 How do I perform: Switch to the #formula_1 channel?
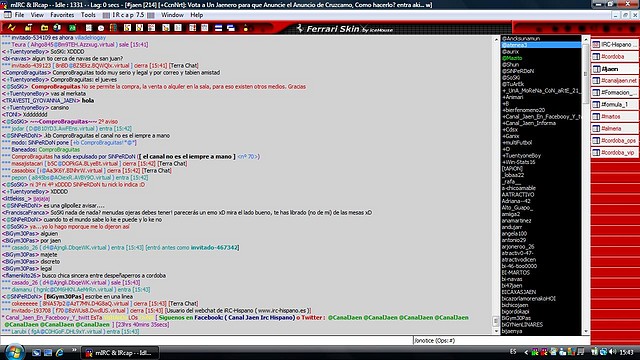click(x=615, y=104)
